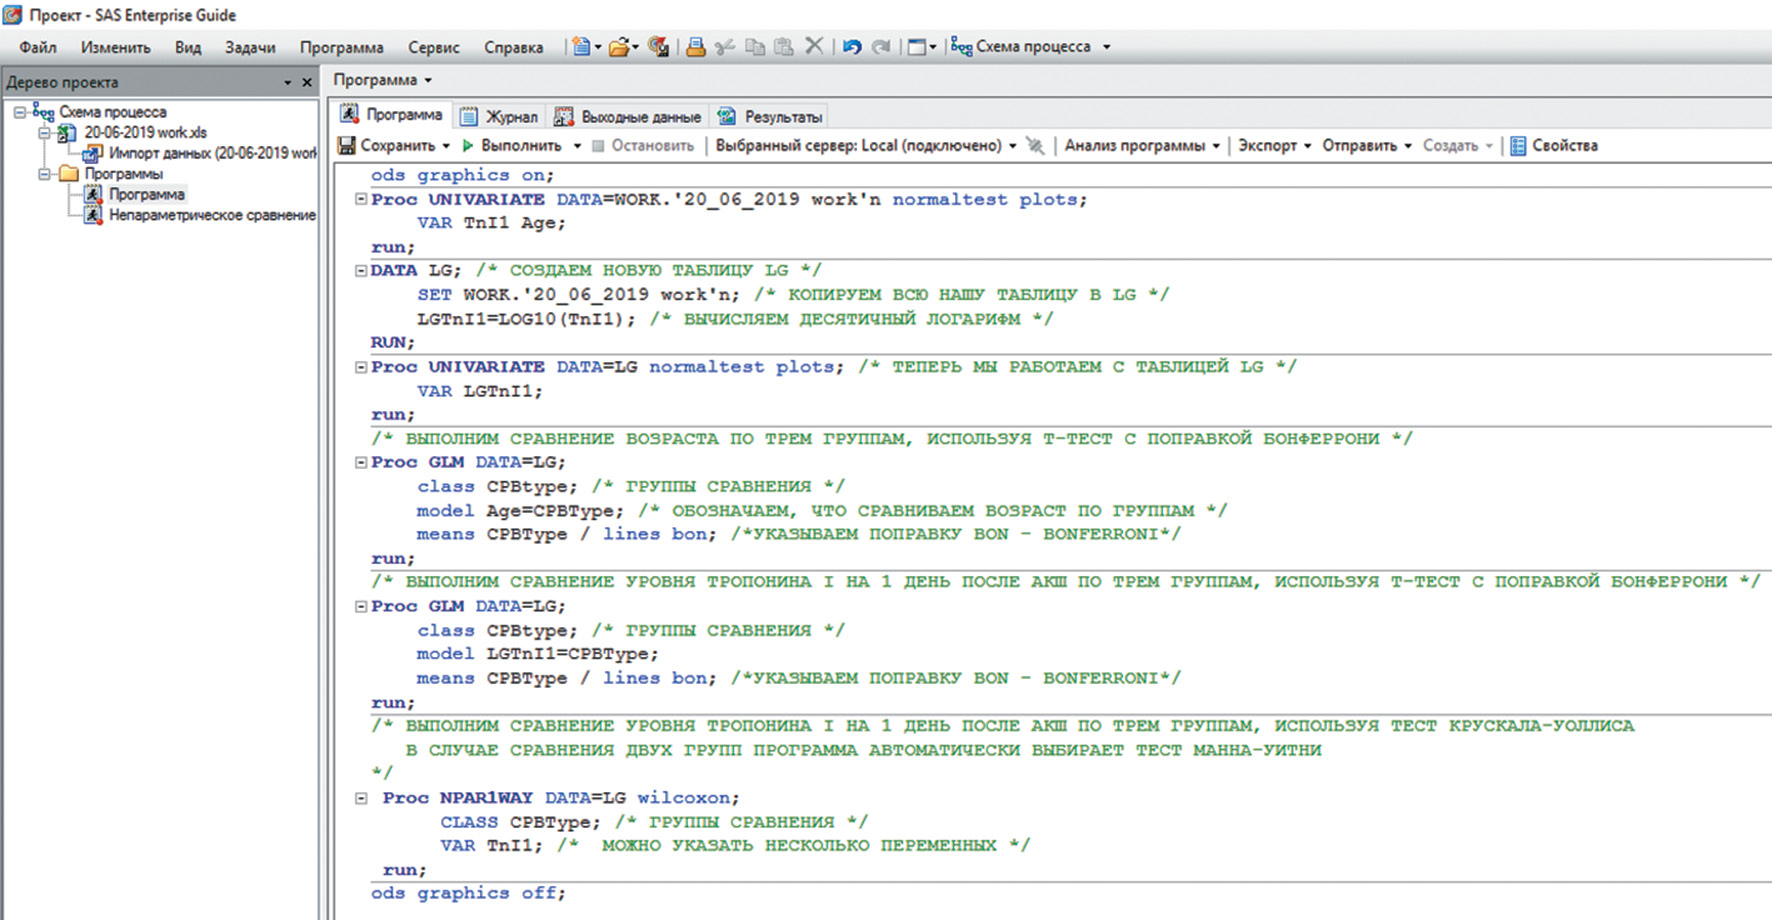The image size is (1772, 920).
Task: Open the Дерево проекта panel dropdown arrow
Action: [288, 83]
